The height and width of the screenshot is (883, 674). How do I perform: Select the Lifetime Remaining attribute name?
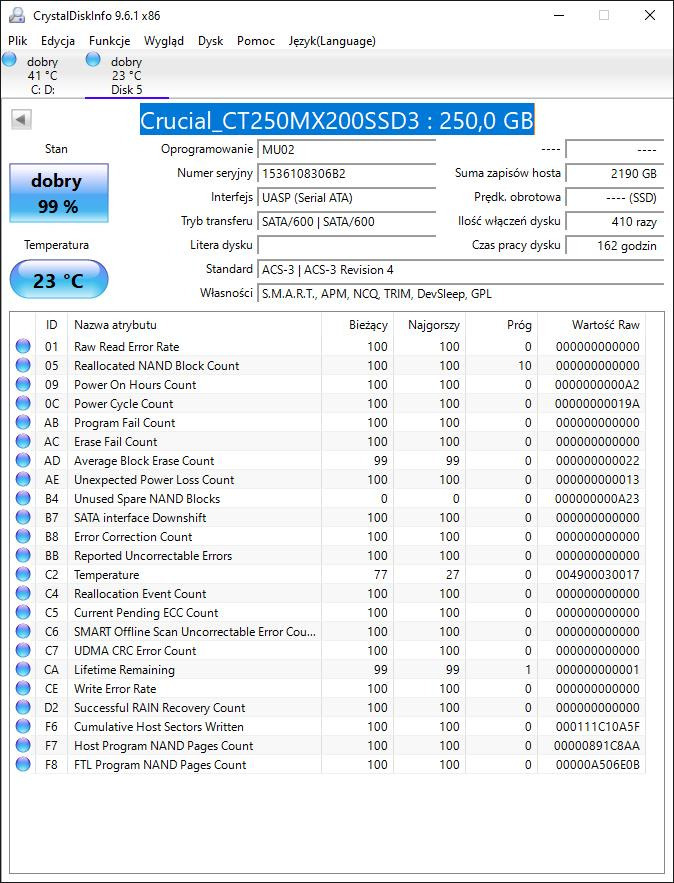coord(124,670)
